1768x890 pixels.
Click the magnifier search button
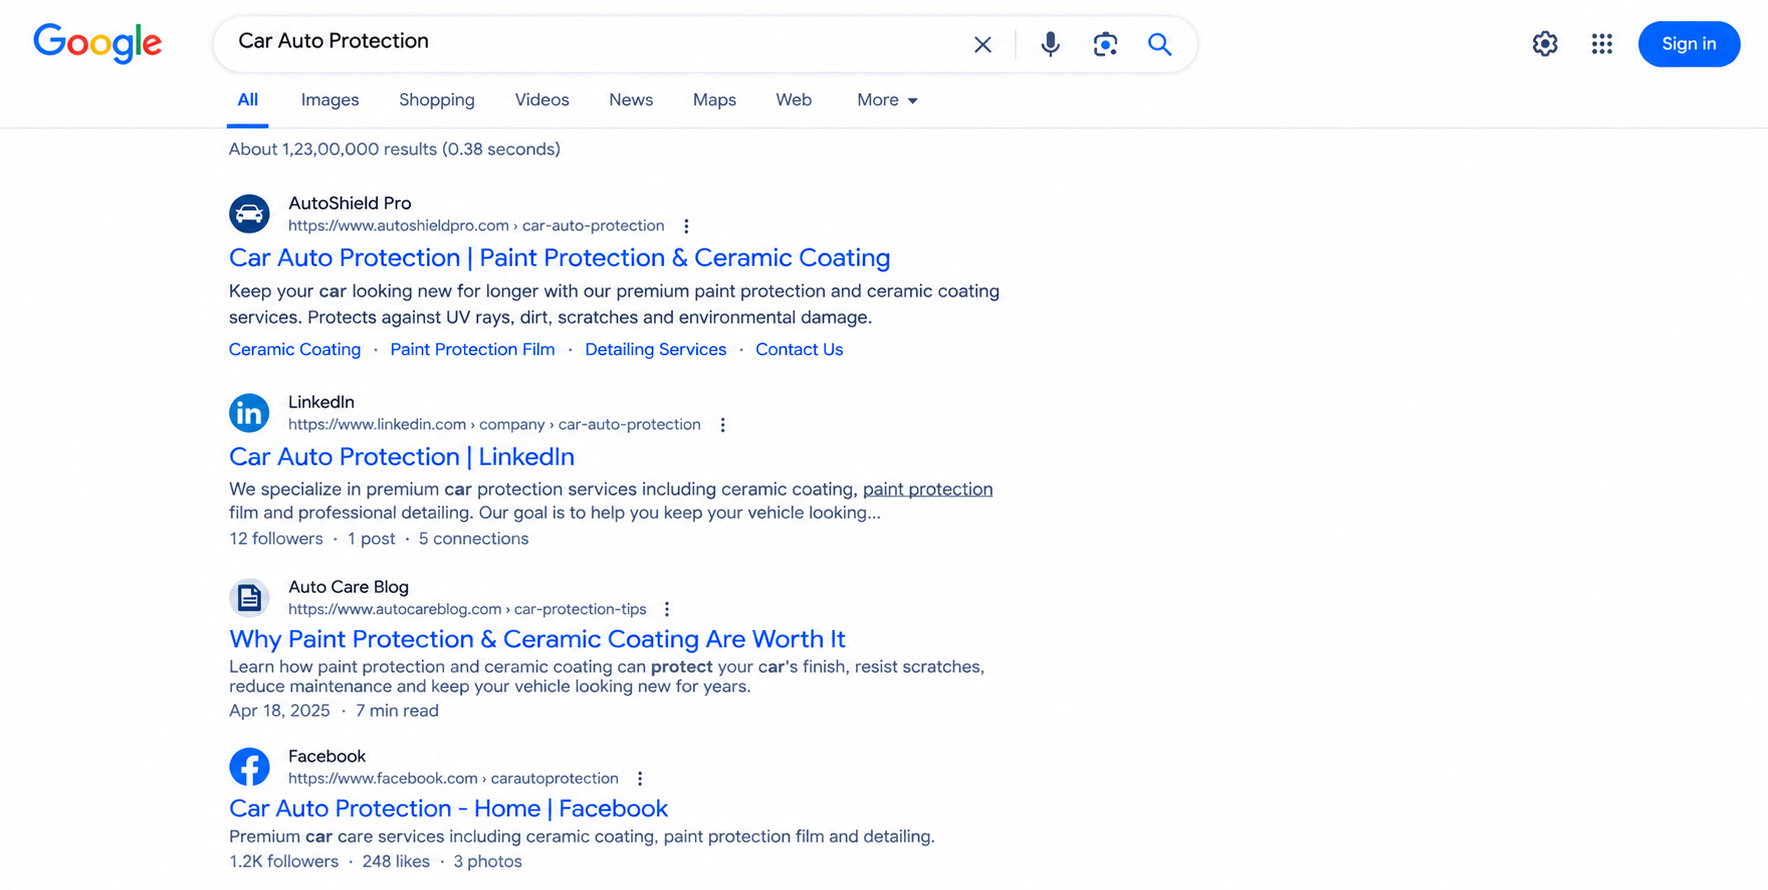1159,44
